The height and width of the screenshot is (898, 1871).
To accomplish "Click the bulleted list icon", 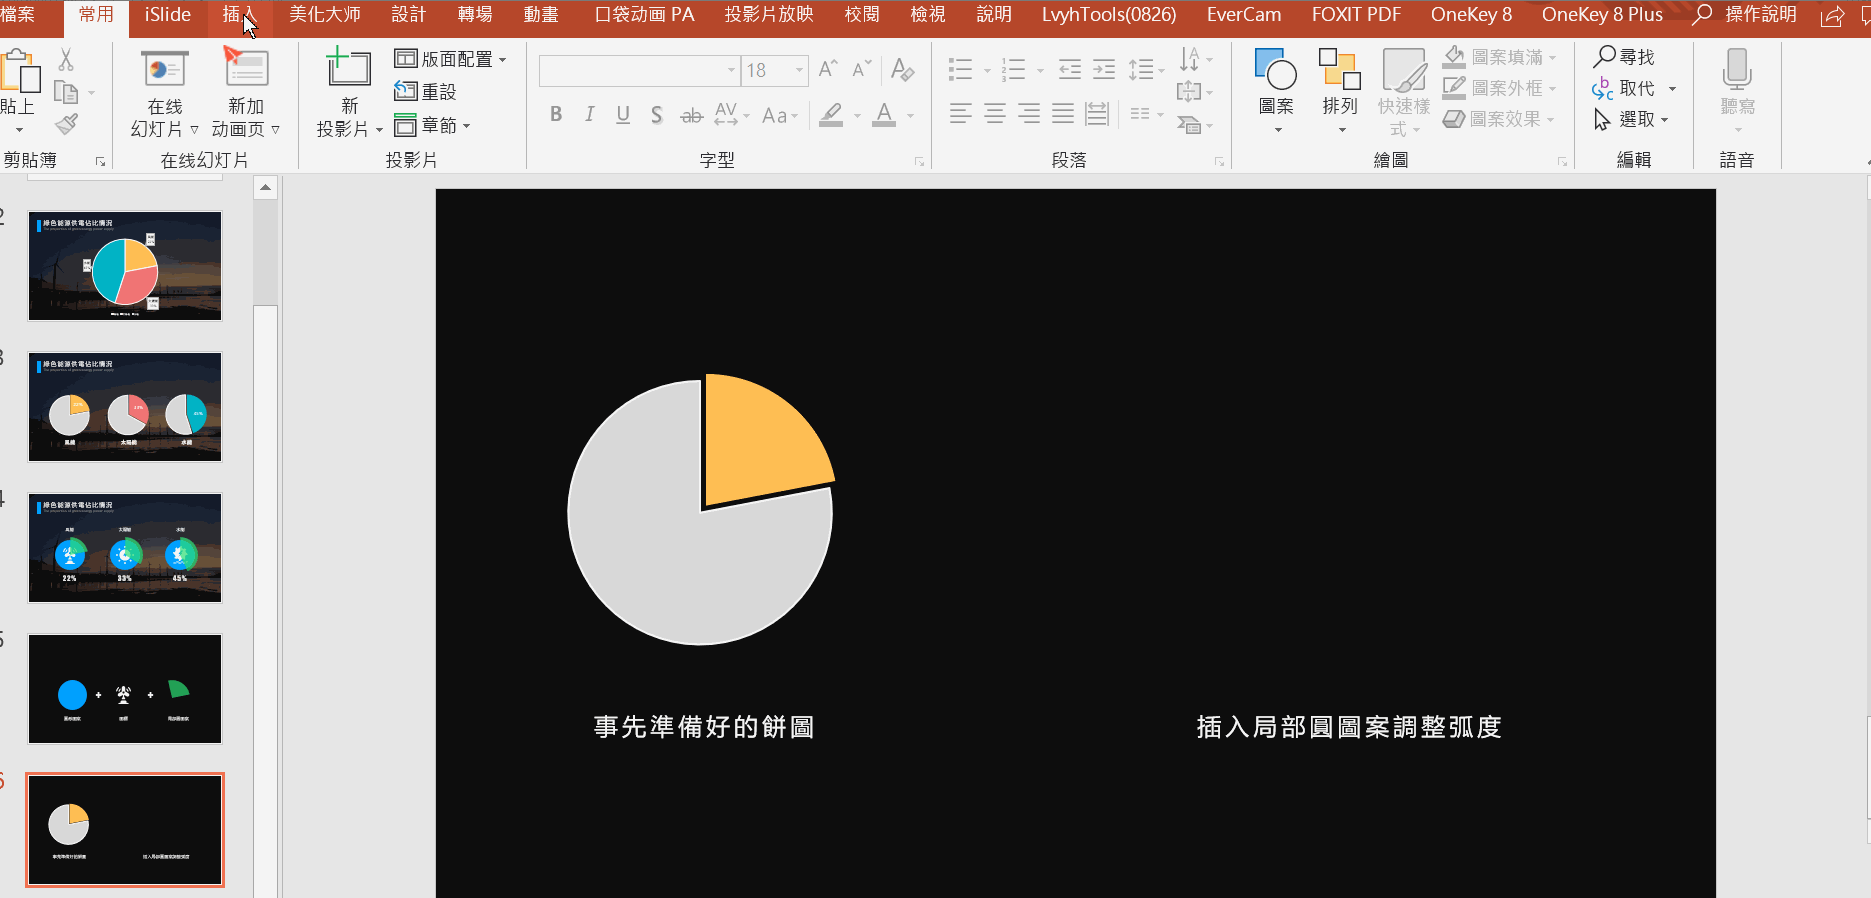I will point(960,69).
